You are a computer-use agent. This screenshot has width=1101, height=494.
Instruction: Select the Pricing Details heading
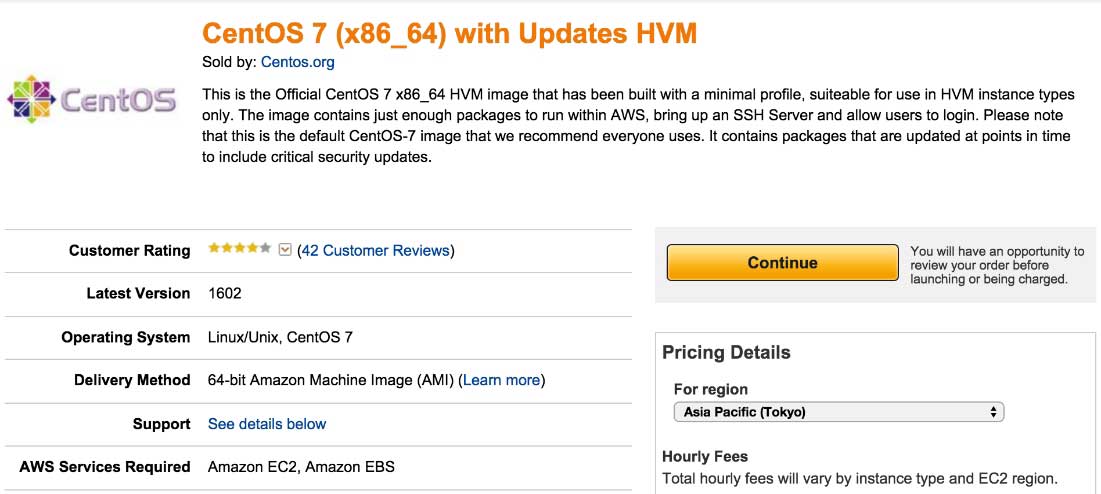[x=726, y=353]
